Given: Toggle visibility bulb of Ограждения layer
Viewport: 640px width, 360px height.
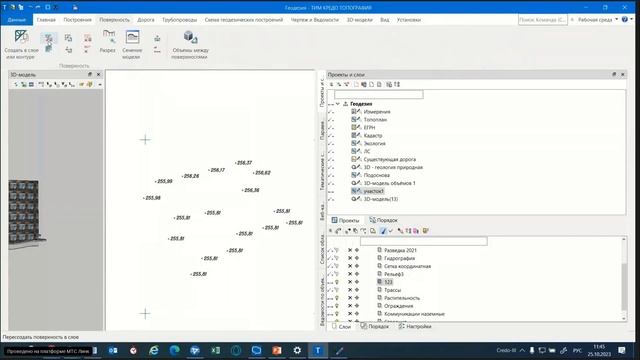Looking at the screenshot, I should (x=337, y=306).
